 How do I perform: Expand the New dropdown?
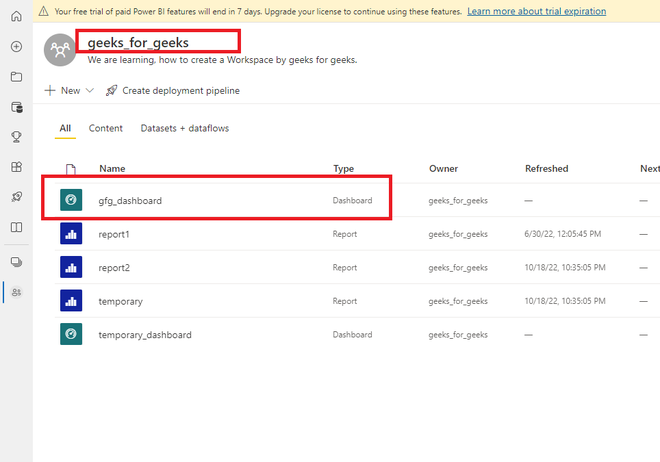pyautogui.click(x=69, y=90)
